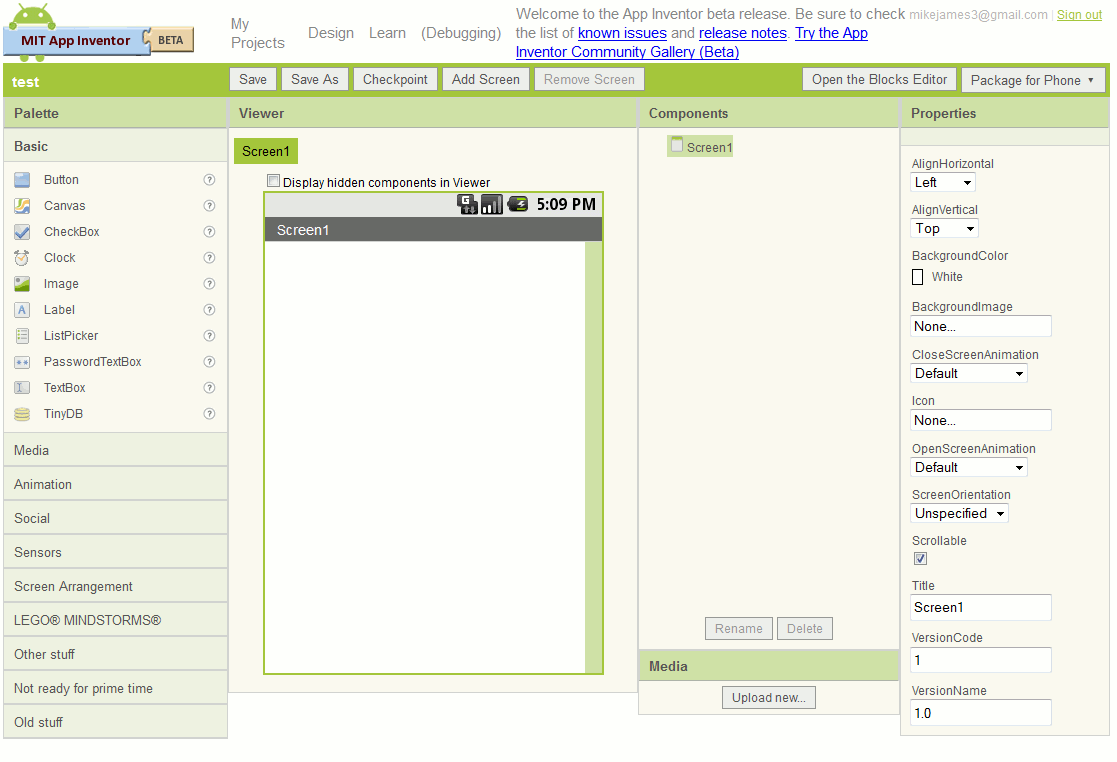Viewport: 1117px width, 762px height.
Task: Open help for the TinyDB component
Action: point(209,414)
